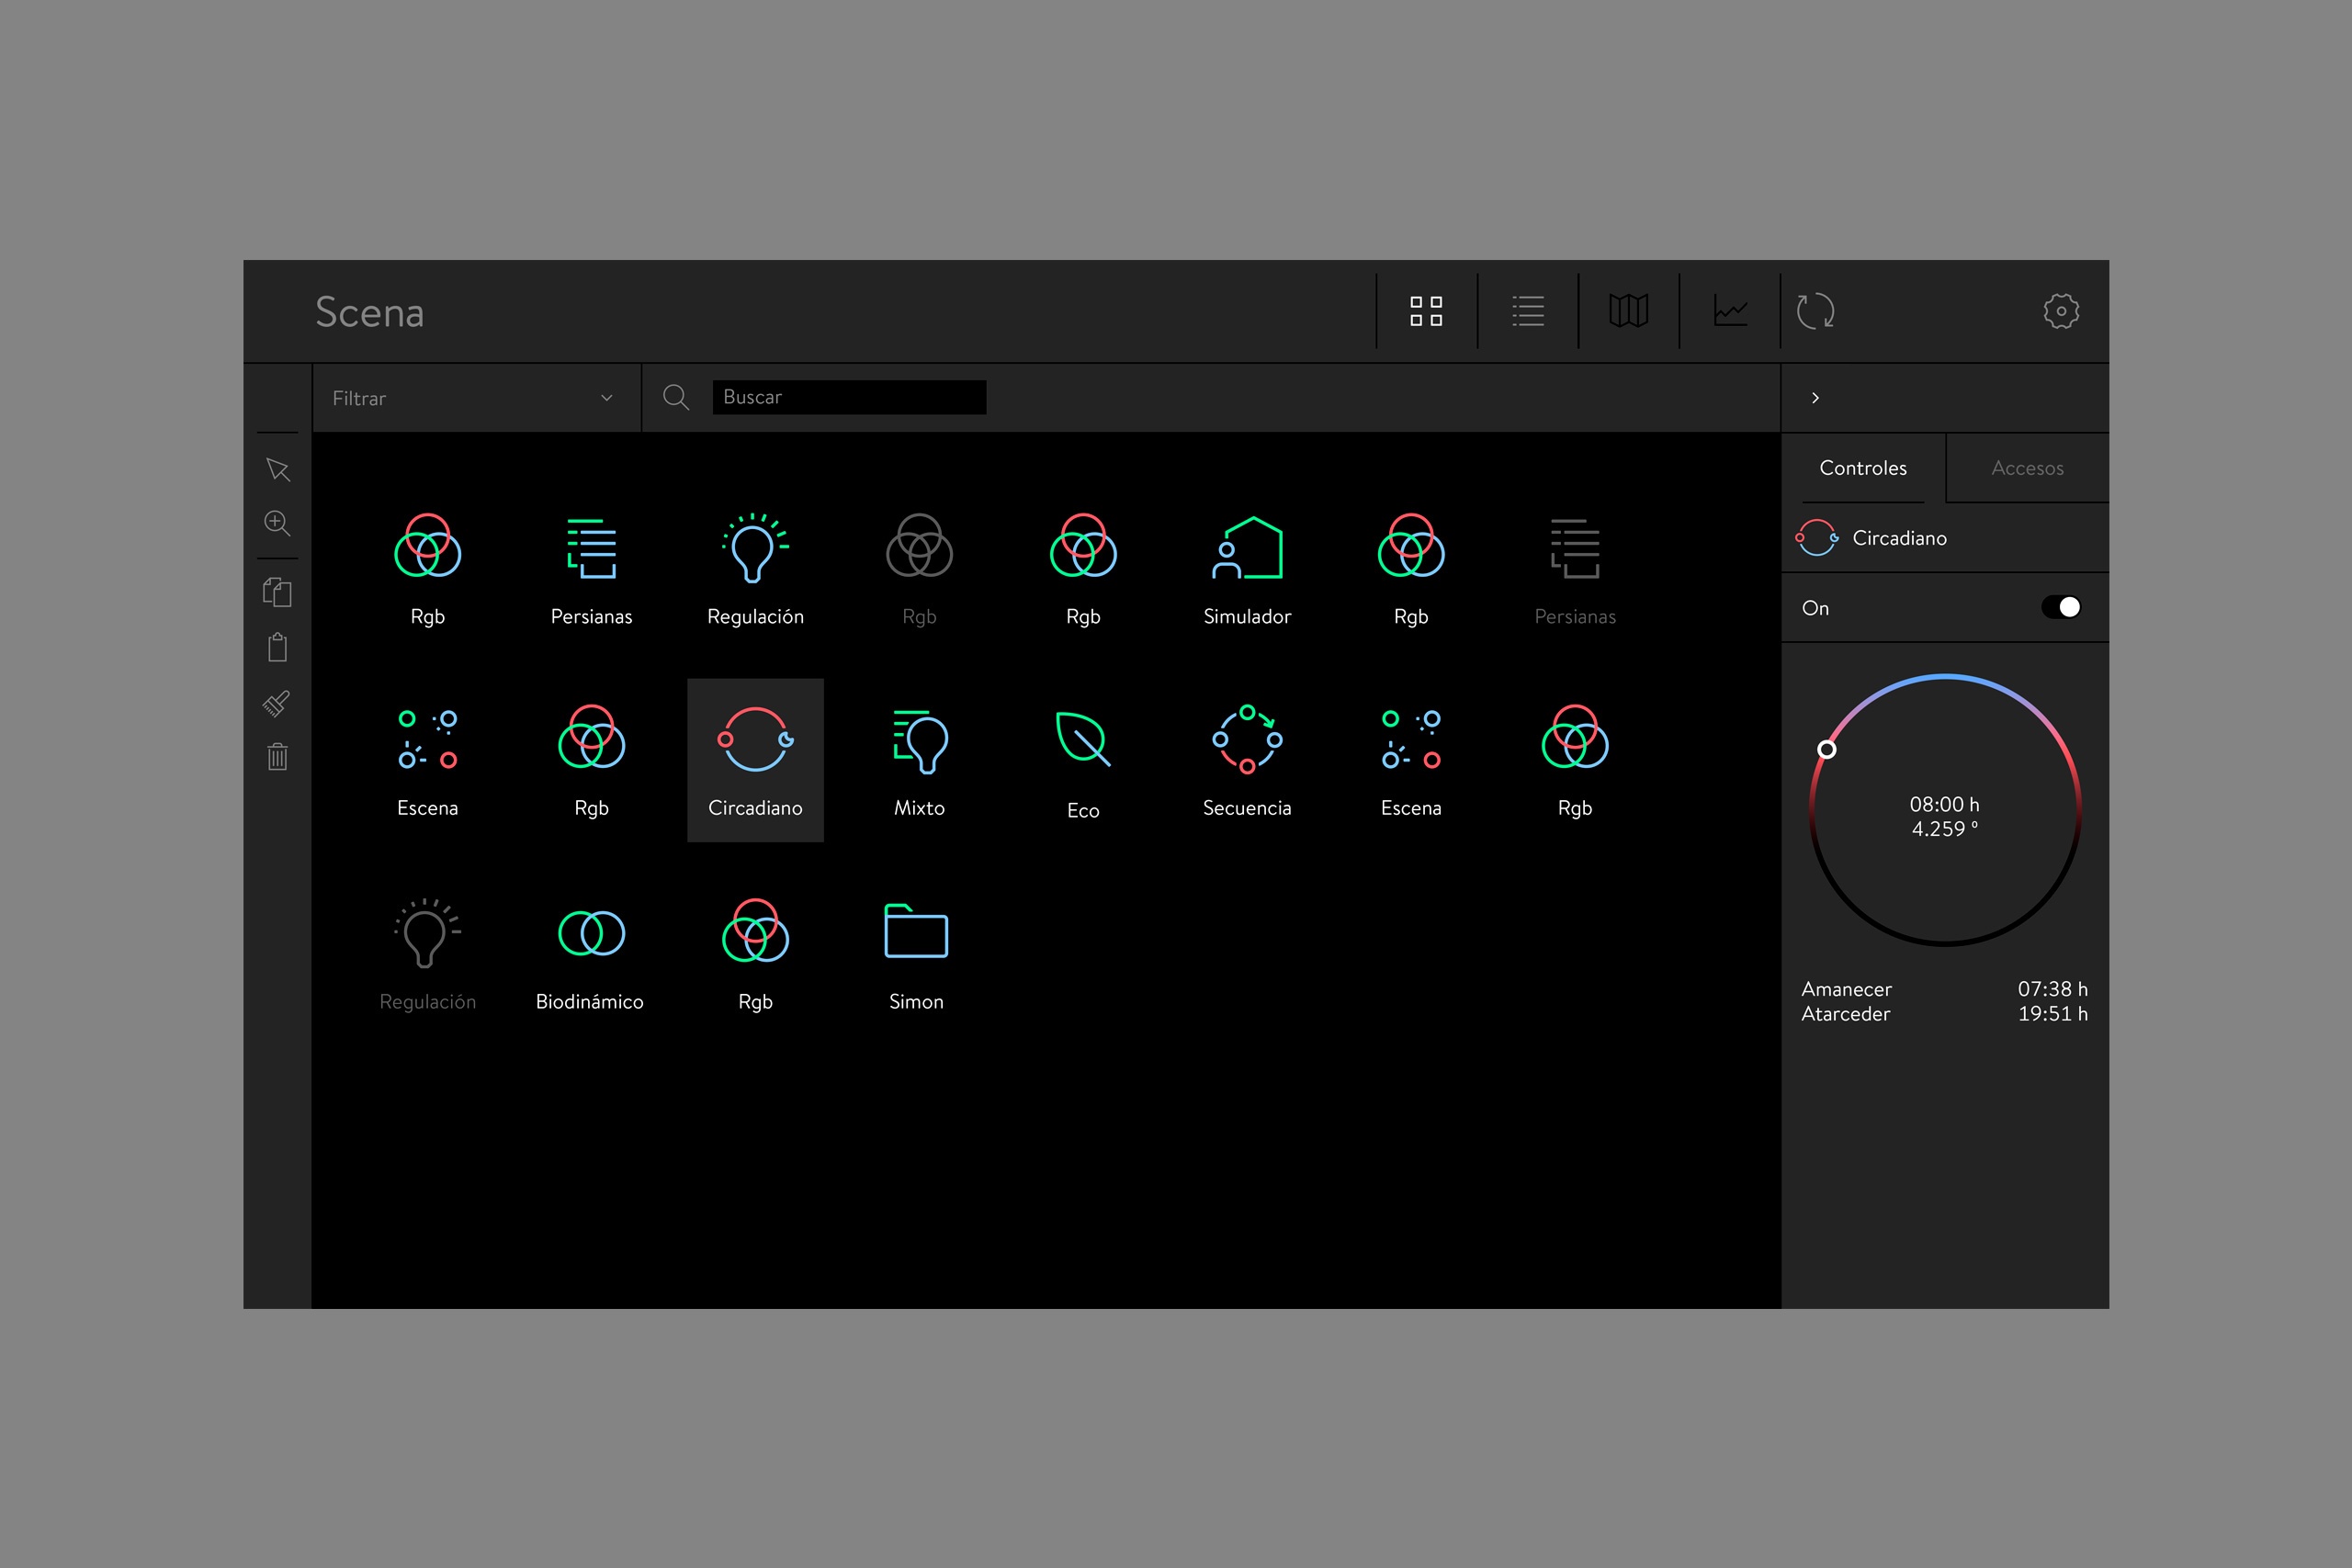Open the Filtrar dropdown
Screen dimensions: 2352x1568
coord(475,398)
